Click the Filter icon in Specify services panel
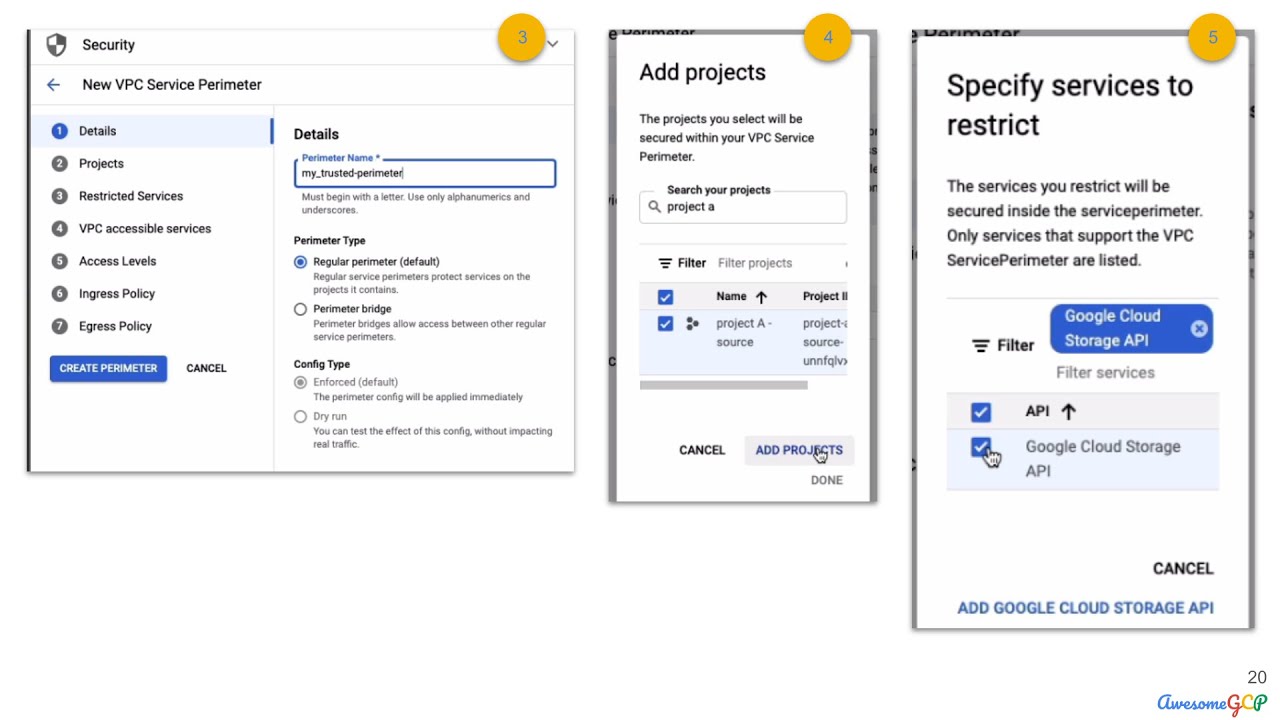1280x720 pixels. (981, 345)
